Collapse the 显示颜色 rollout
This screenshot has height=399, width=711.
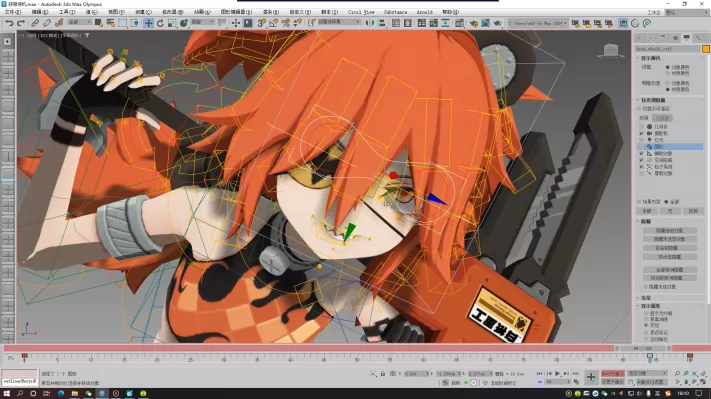coord(651,58)
